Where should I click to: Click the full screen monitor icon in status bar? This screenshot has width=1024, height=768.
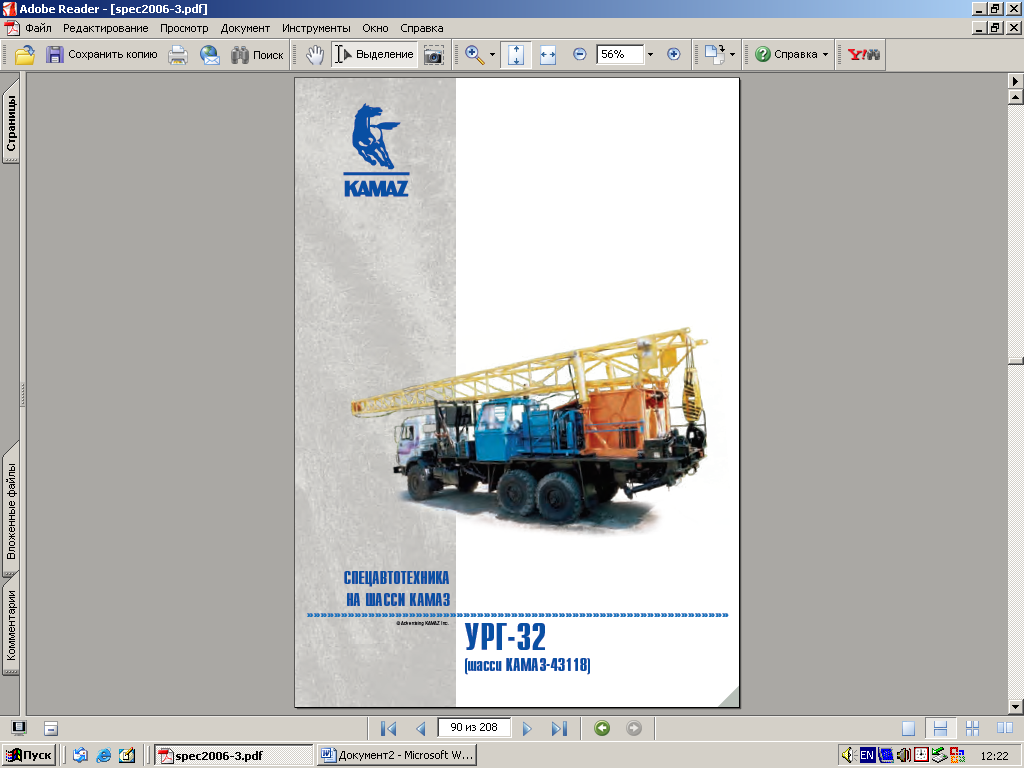[20, 728]
